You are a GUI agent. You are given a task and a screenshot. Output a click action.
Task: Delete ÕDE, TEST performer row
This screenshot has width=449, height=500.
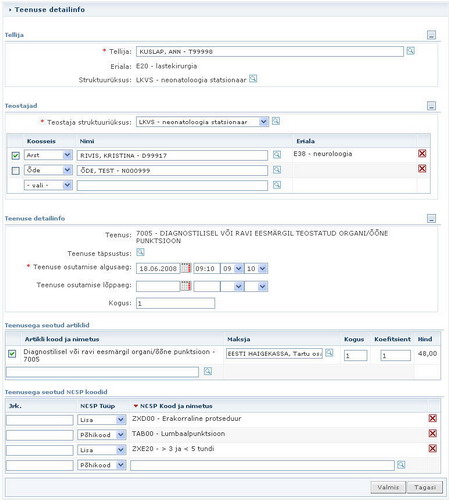coord(422,168)
